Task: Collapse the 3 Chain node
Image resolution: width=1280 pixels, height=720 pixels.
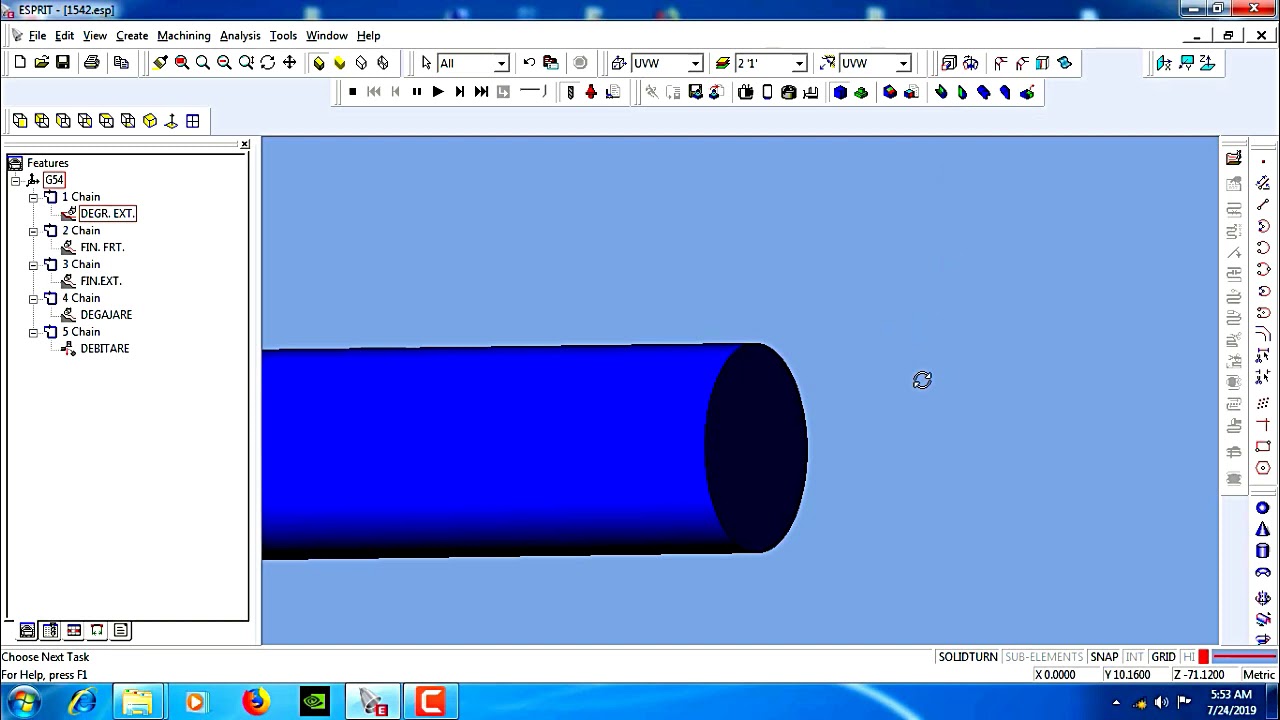Action: pyautogui.click(x=33, y=265)
